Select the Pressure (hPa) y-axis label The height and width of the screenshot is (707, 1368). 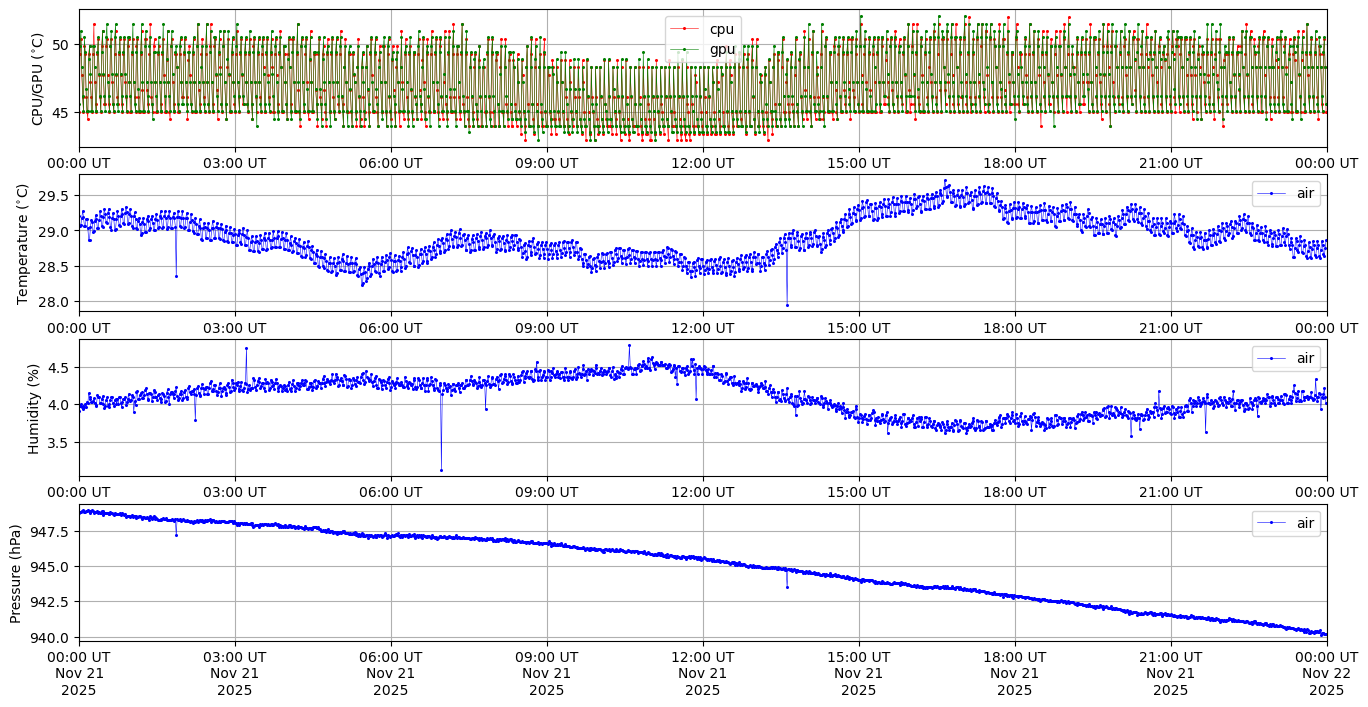(x=16, y=572)
